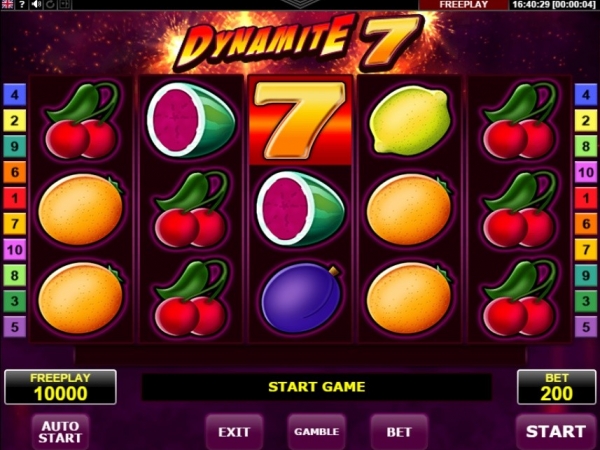The height and width of the screenshot is (450, 600).
Task: Select left payline 10 pink marker
Action: (x=15, y=249)
